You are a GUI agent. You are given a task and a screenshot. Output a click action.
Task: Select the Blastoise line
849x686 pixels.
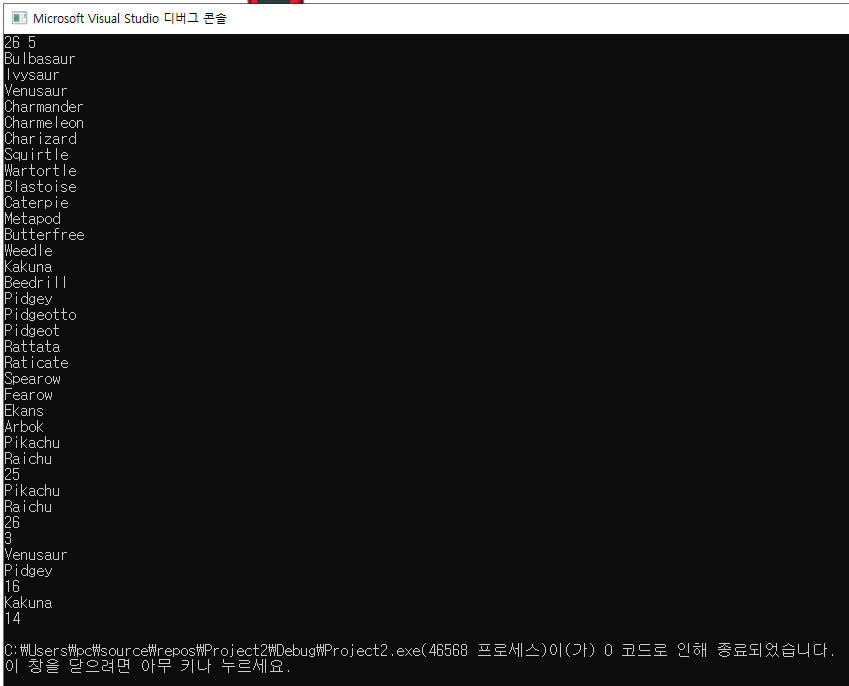[41, 187]
